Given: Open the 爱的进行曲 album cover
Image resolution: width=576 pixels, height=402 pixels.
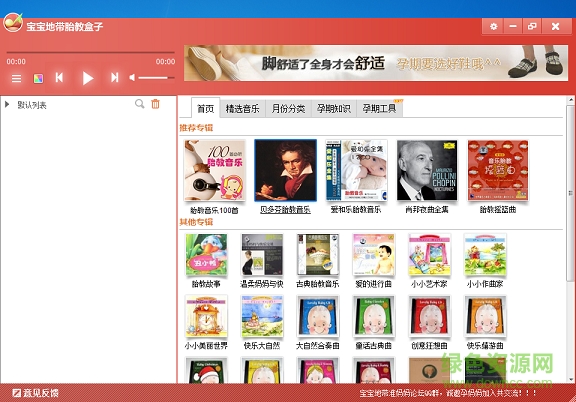Looking at the screenshot, I should 374,255.
